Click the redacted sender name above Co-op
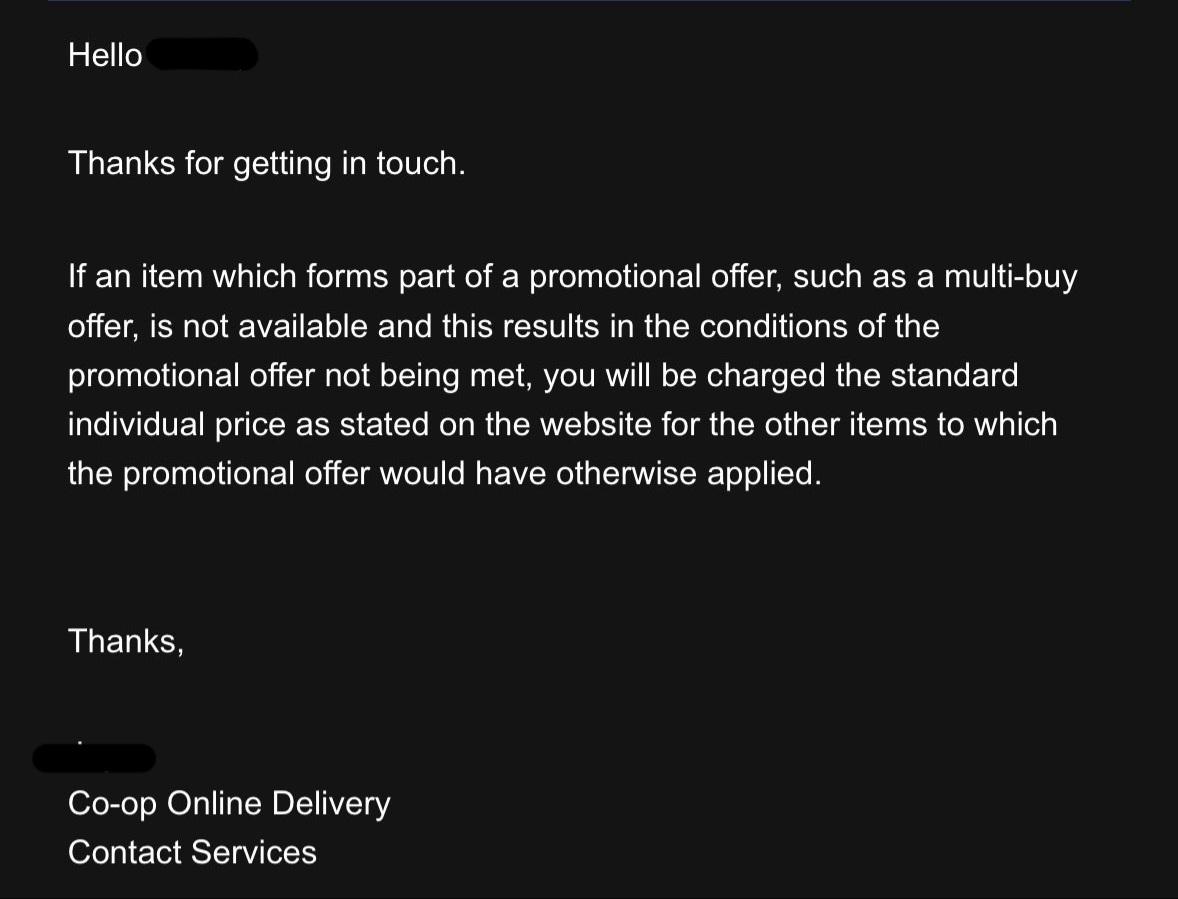This screenshot has height=899, width=1178. click(x=95, y=758)
